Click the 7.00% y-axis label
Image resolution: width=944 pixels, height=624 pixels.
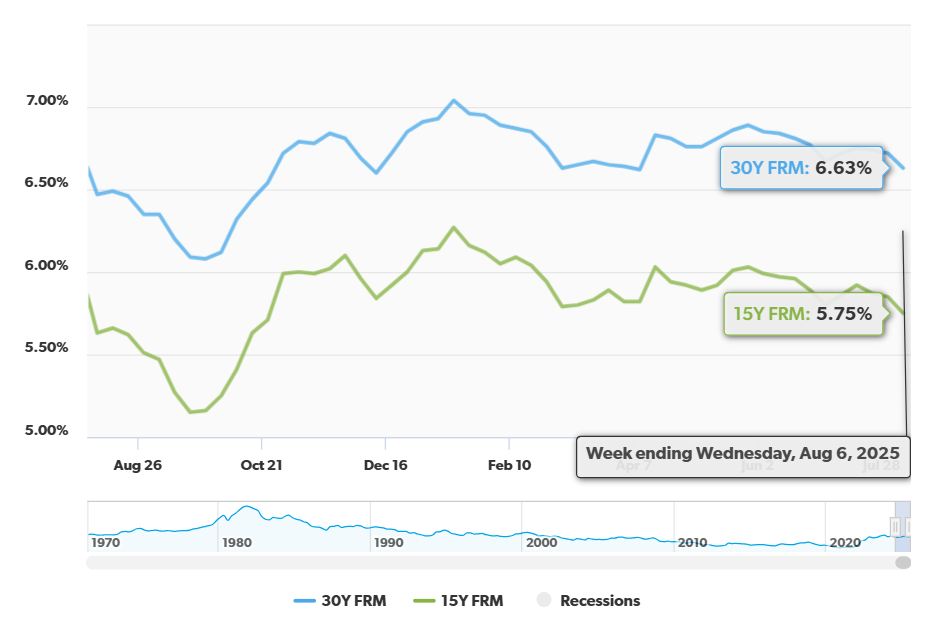pos(48,101)
